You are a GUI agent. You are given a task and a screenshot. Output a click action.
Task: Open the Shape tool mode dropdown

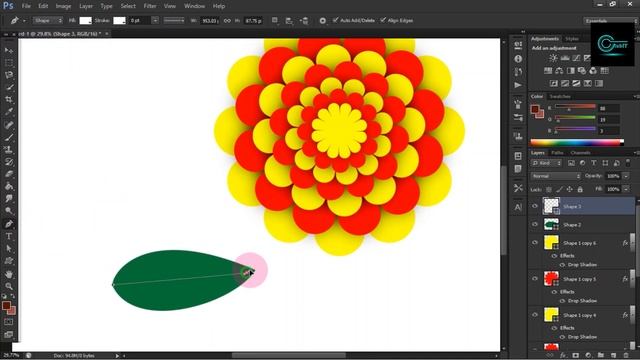pos(48,20)
